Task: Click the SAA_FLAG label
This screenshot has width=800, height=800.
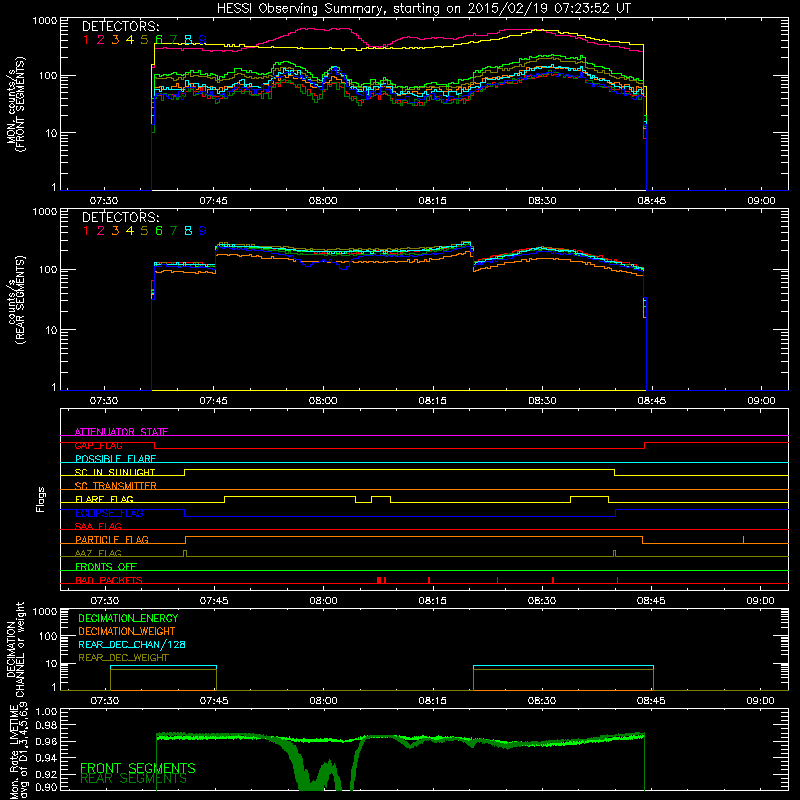Action: (x=98, y=526)
